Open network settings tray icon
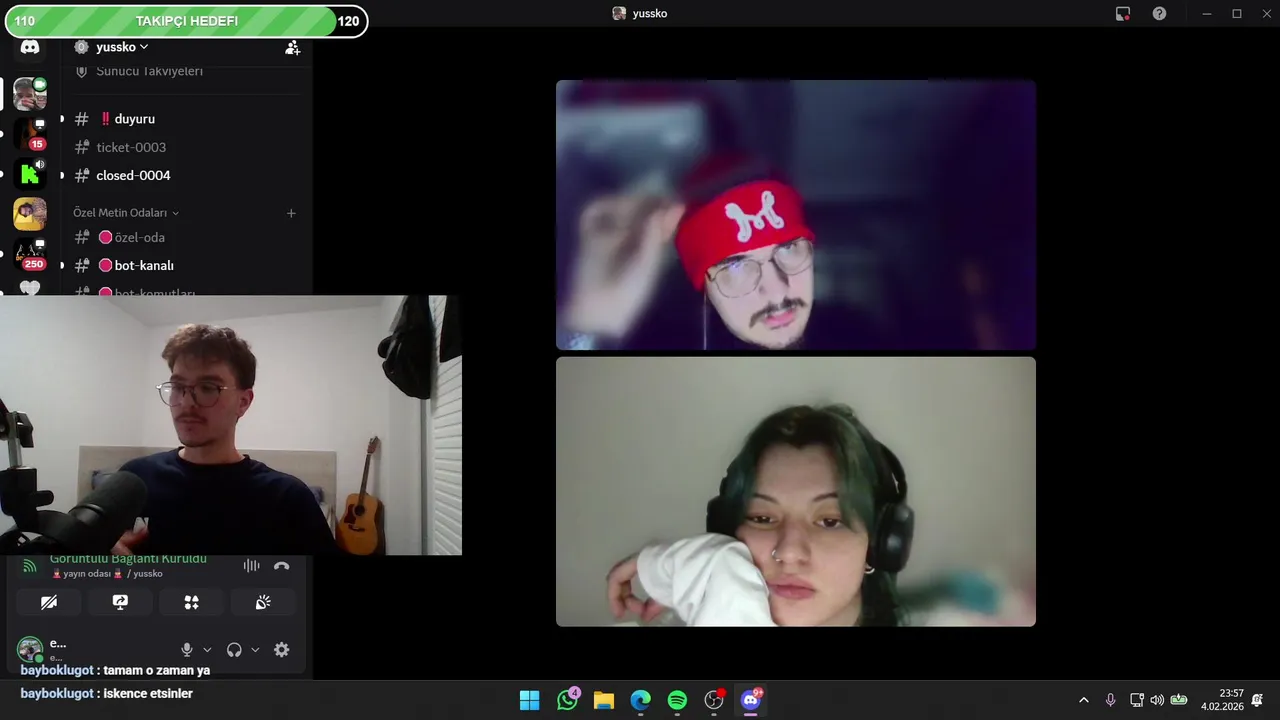 (x=1136, y=700)
